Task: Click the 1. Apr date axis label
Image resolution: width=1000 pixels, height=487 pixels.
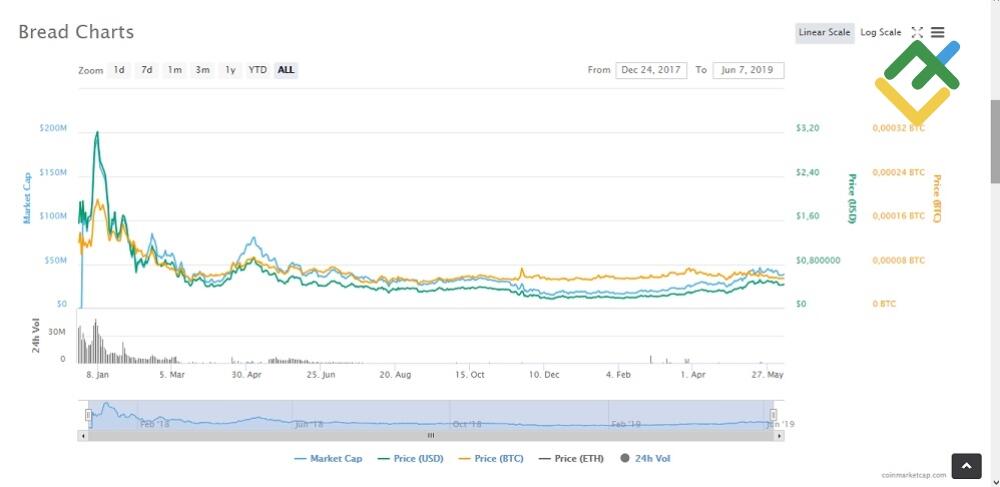Action: [x=693, y=375]
